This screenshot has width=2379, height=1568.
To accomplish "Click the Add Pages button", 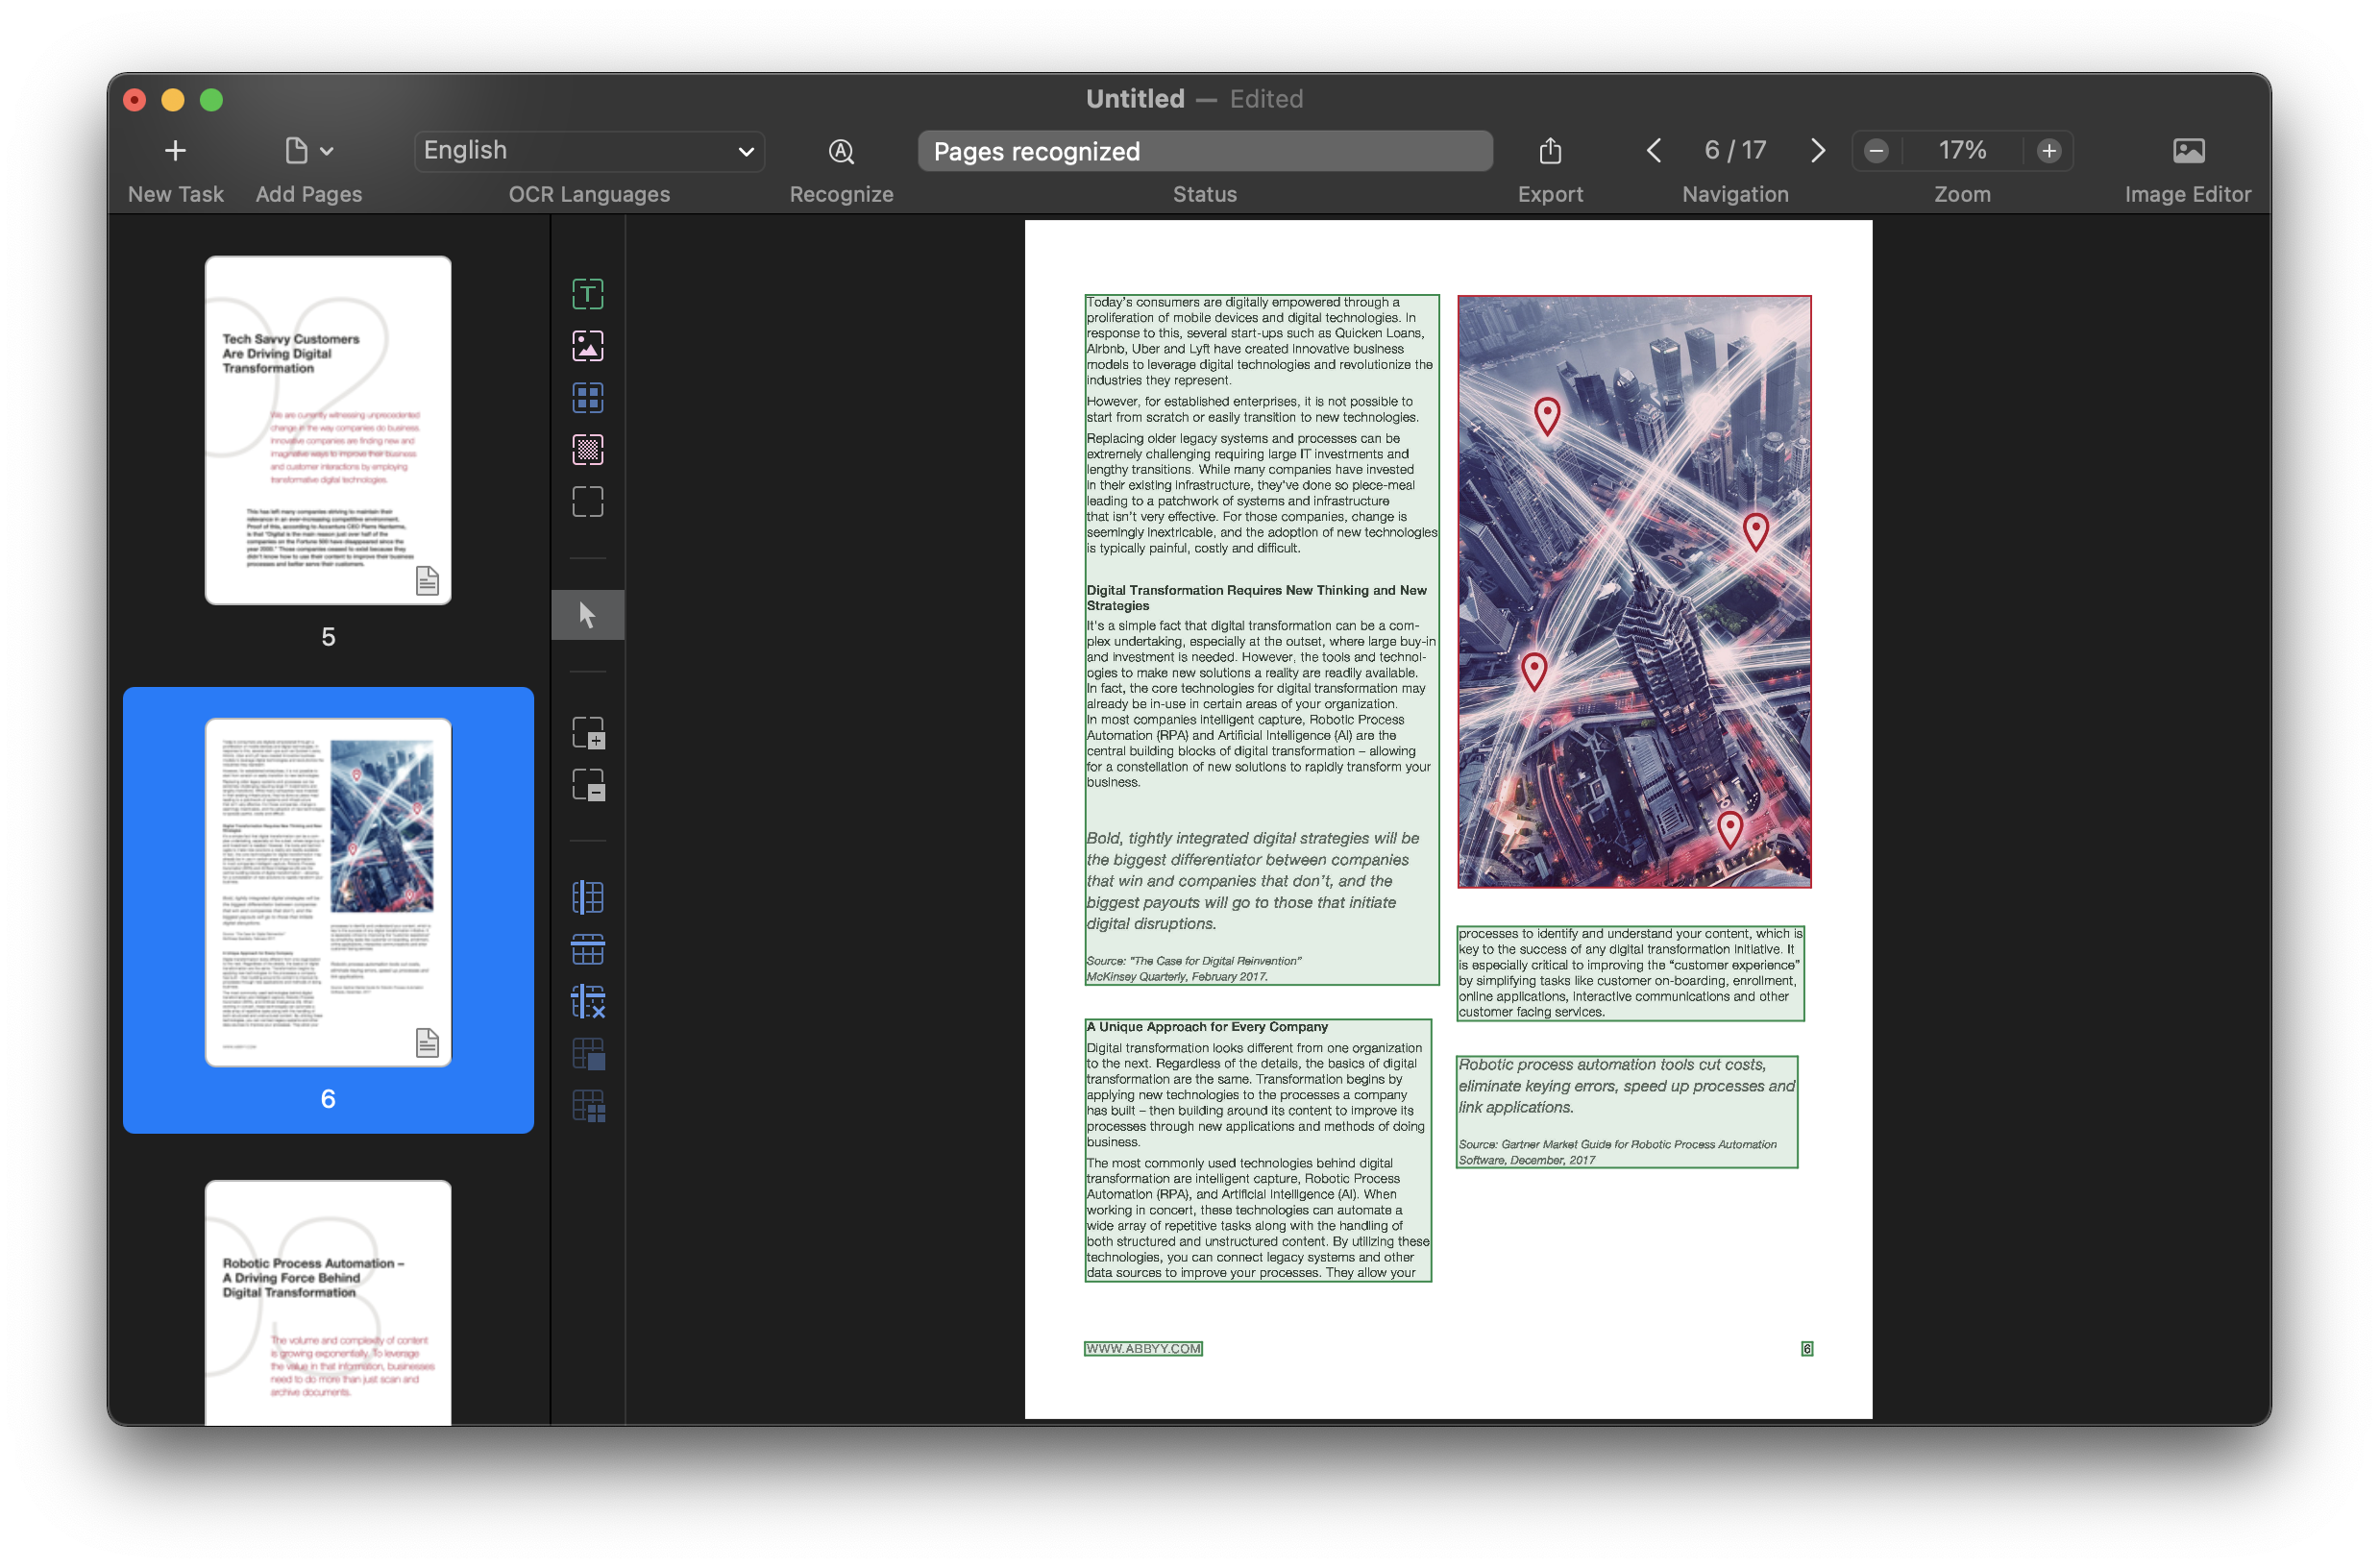I will pos(307,151).
